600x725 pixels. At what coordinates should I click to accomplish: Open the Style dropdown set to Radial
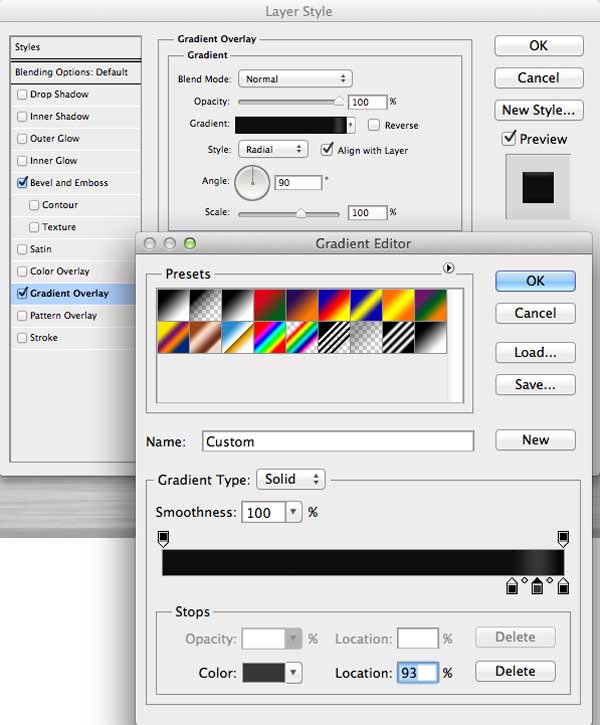[x=273, y=149]
